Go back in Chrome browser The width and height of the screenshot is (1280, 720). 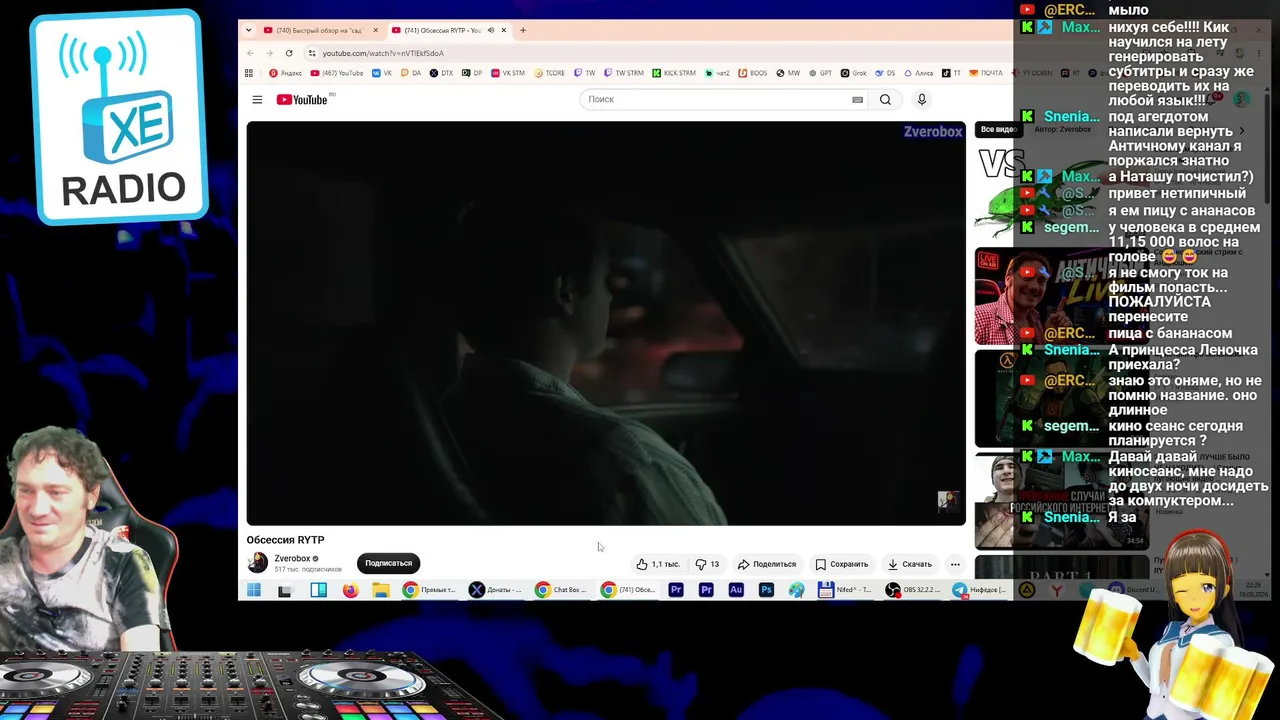click(250, 53)
